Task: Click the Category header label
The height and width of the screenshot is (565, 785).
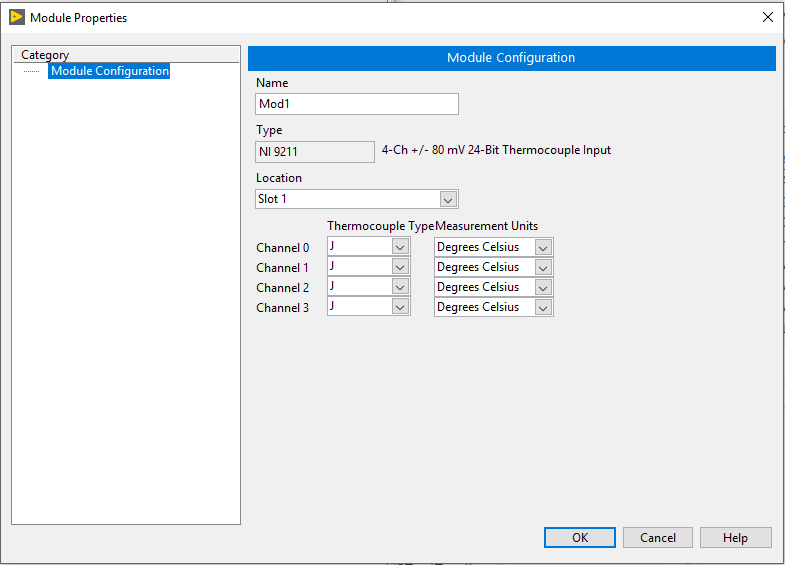Action: click(45, 55)
